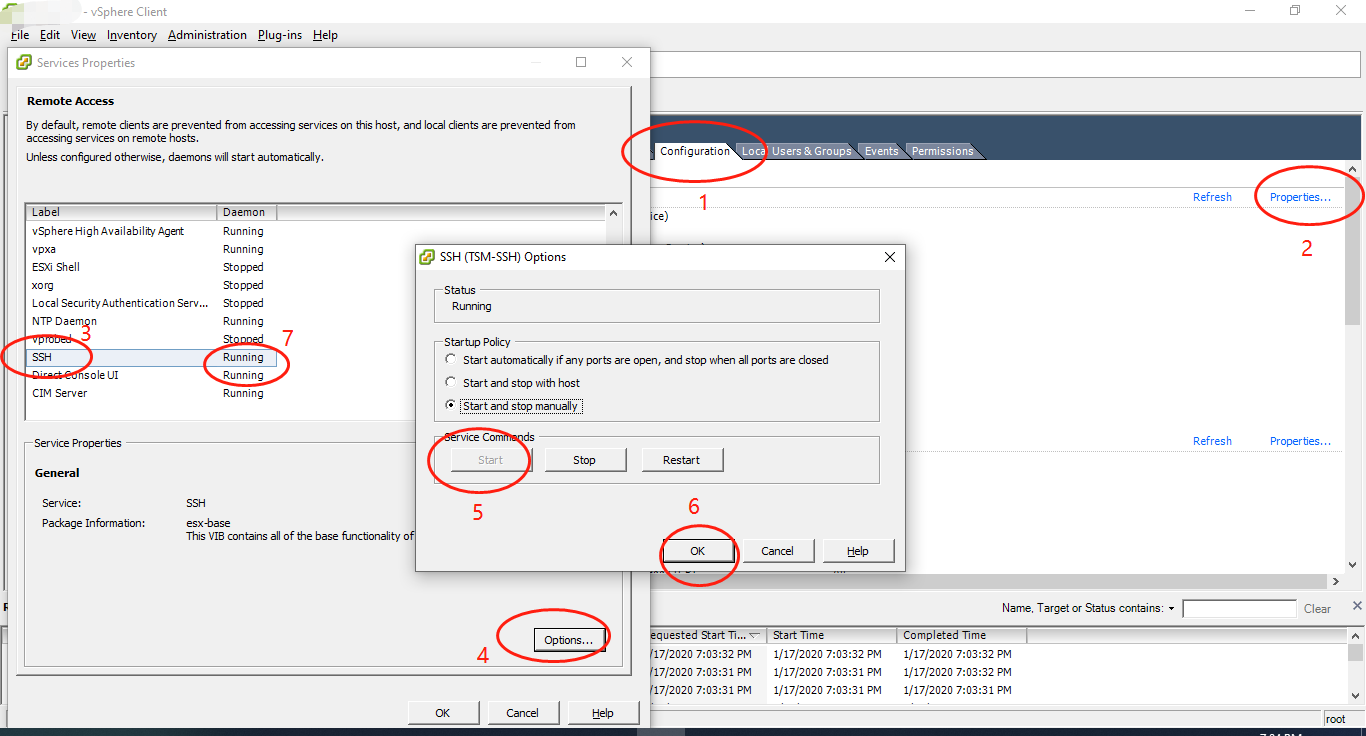
Task: Restart the SSH service
Action: 681,460
